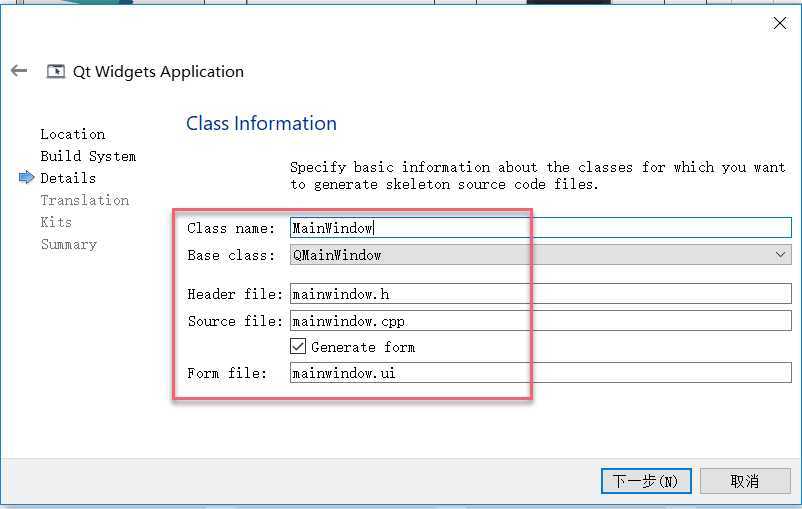The width and height of the screenshot is (802, 509).
Task: Select Location step in sidebar
Action: [x=73, y=134]
